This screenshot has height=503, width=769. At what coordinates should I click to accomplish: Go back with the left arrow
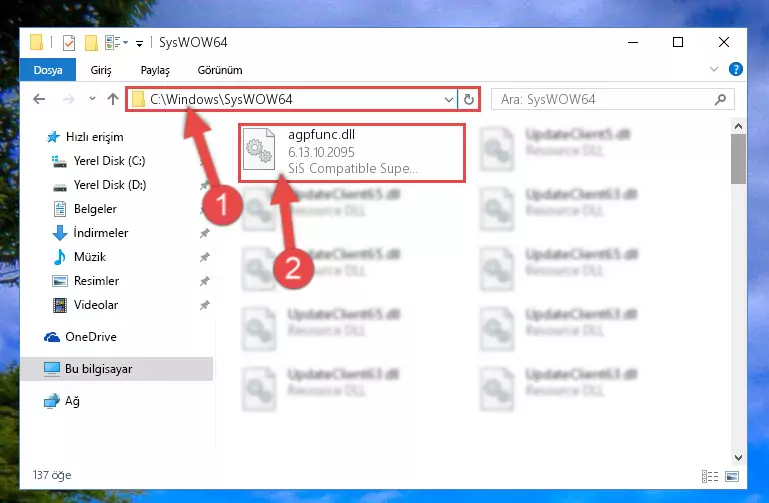point(39,99)
